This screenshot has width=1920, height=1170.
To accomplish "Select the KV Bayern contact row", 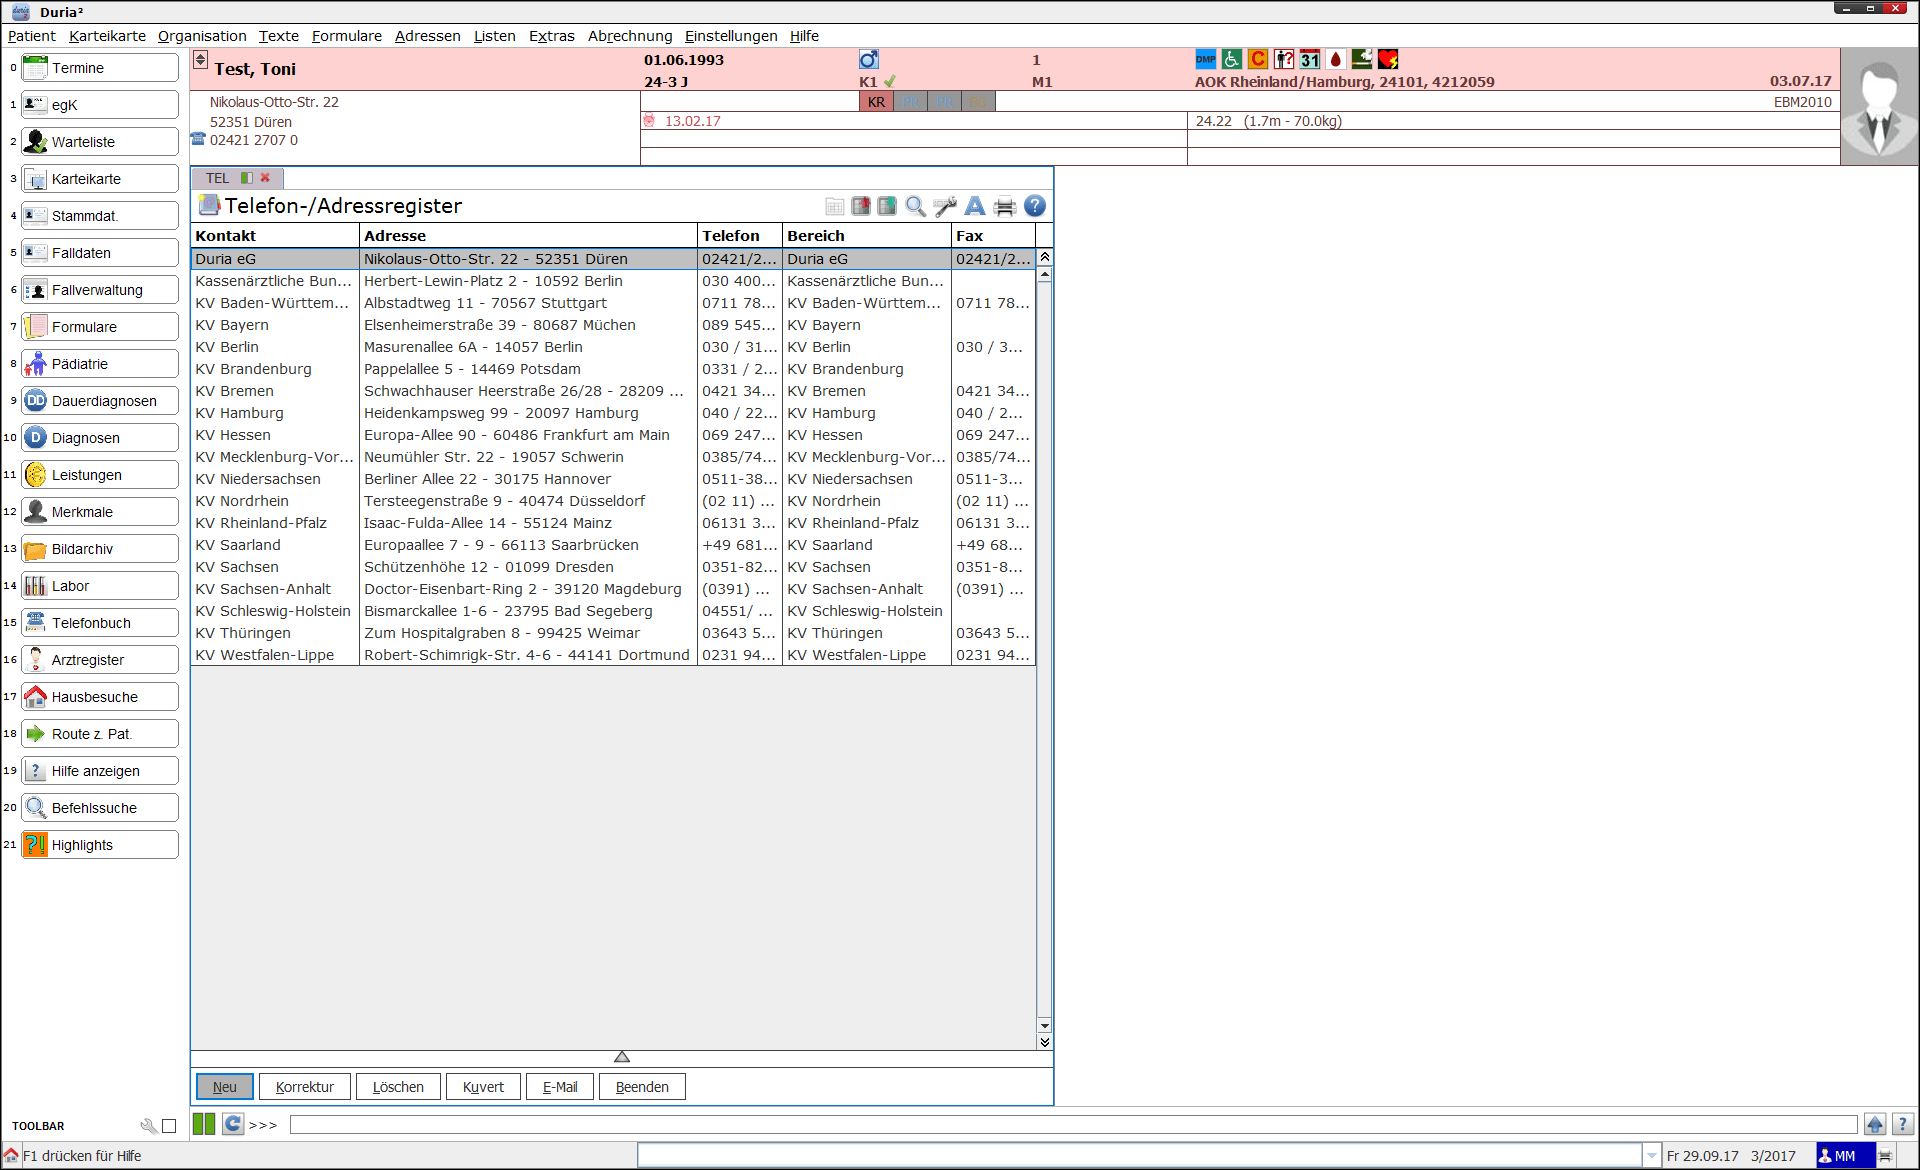I will tap(613, 325).
